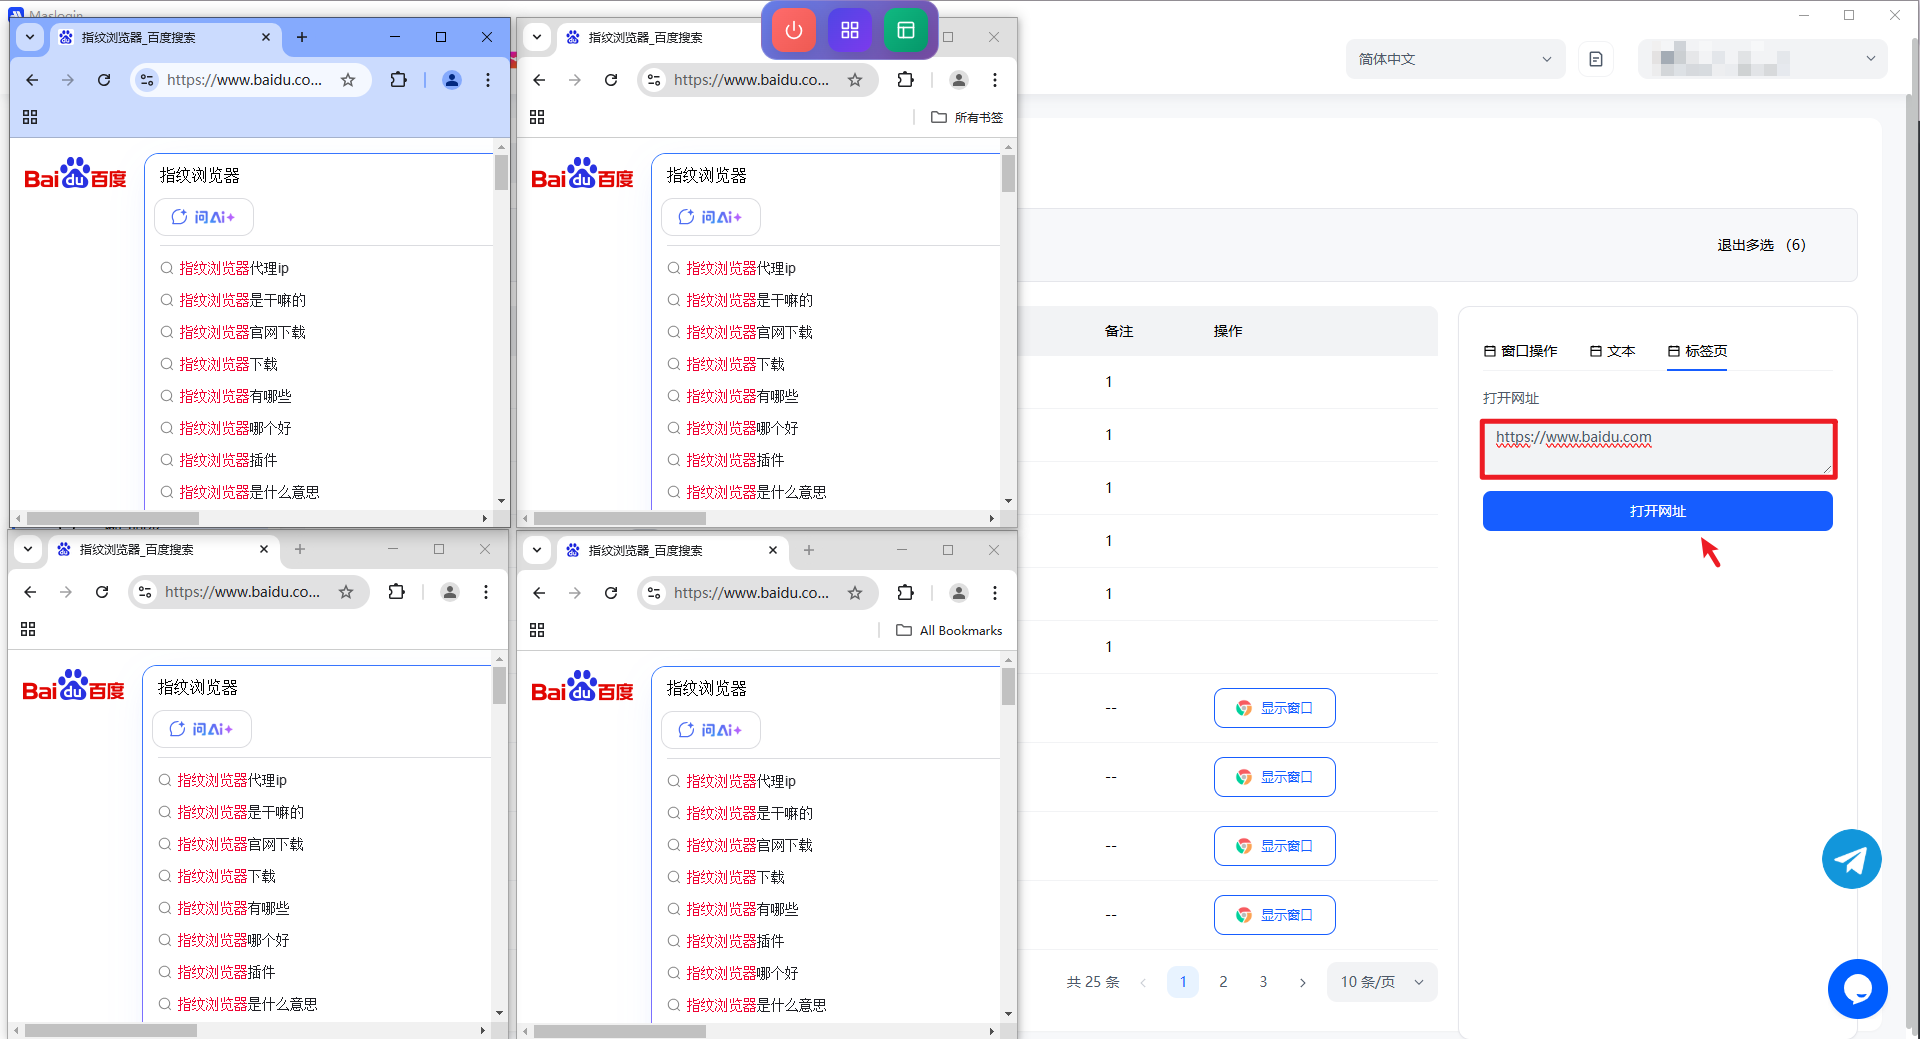1920x1039 pixels.
Task: Reload the page in the top-right browser
Action: 611,80
